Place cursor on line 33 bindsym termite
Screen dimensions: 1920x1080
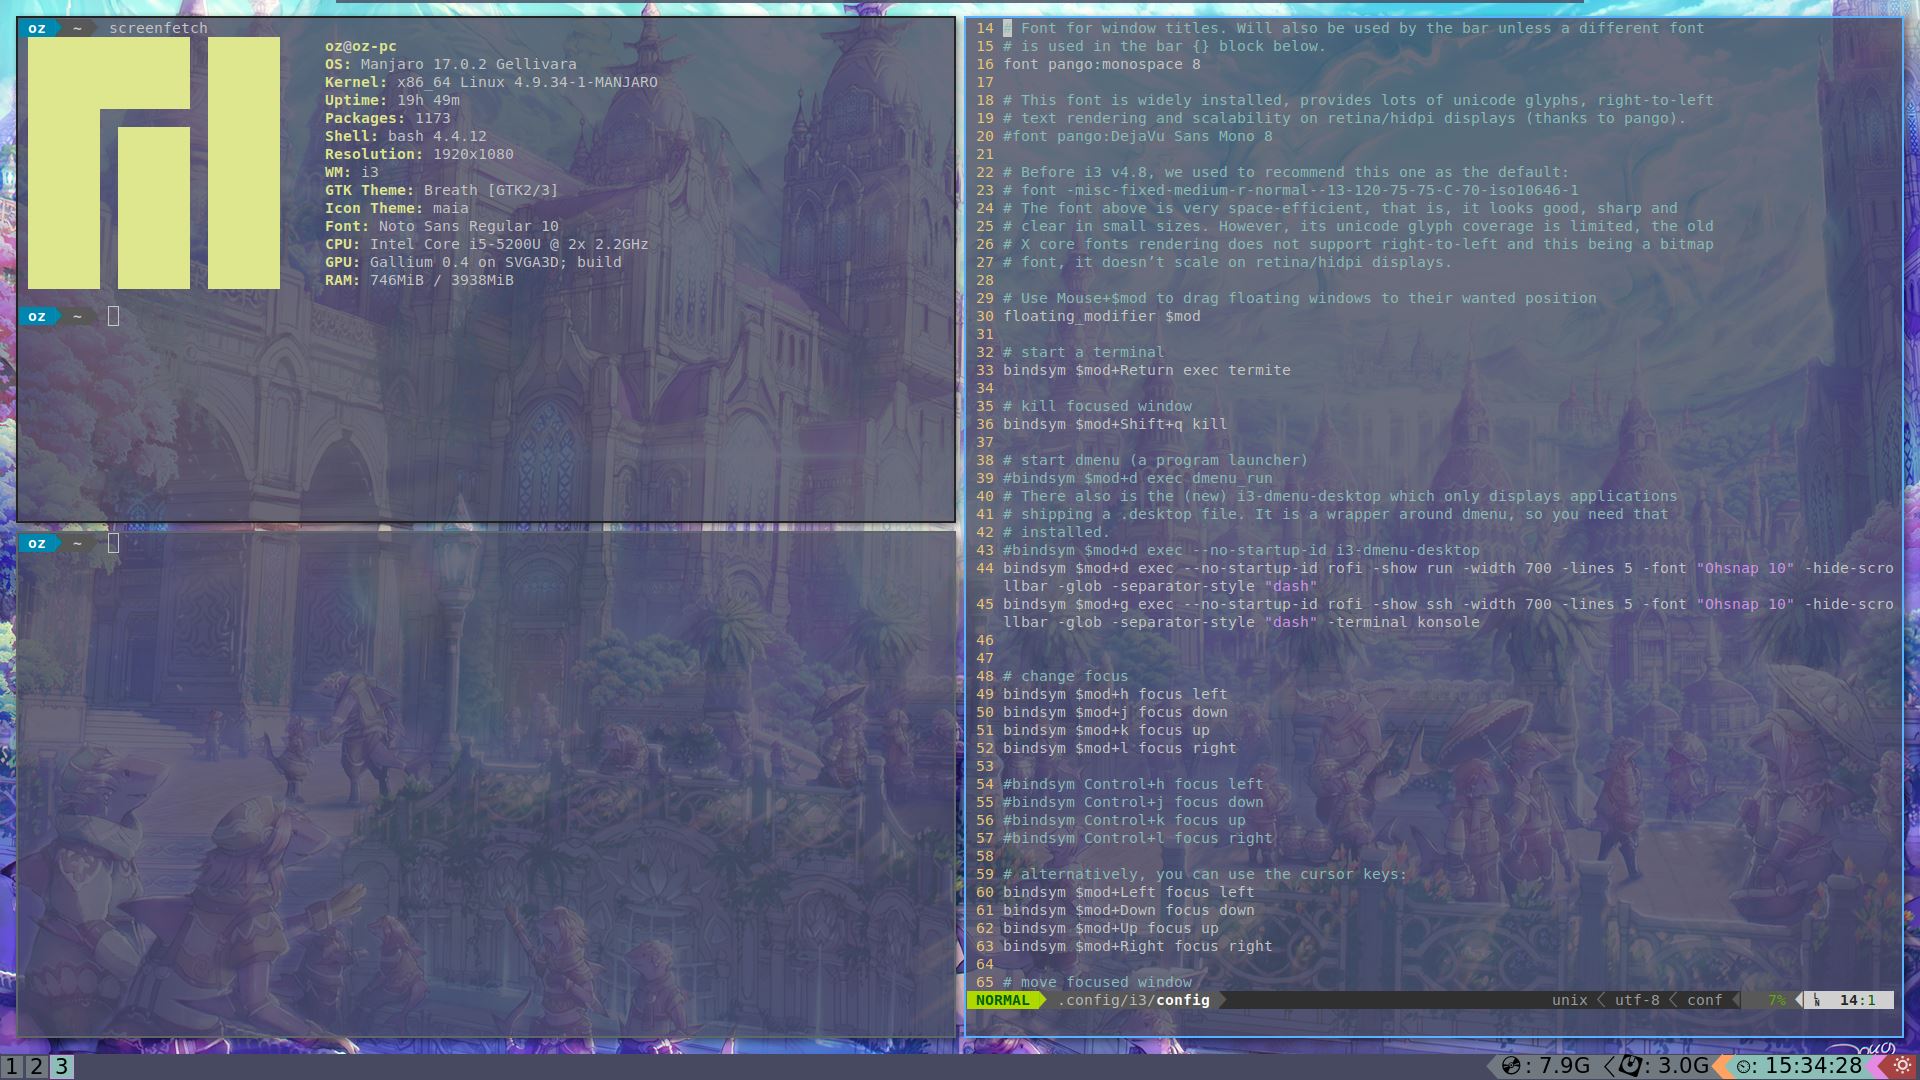click(x=1146, y=370)
